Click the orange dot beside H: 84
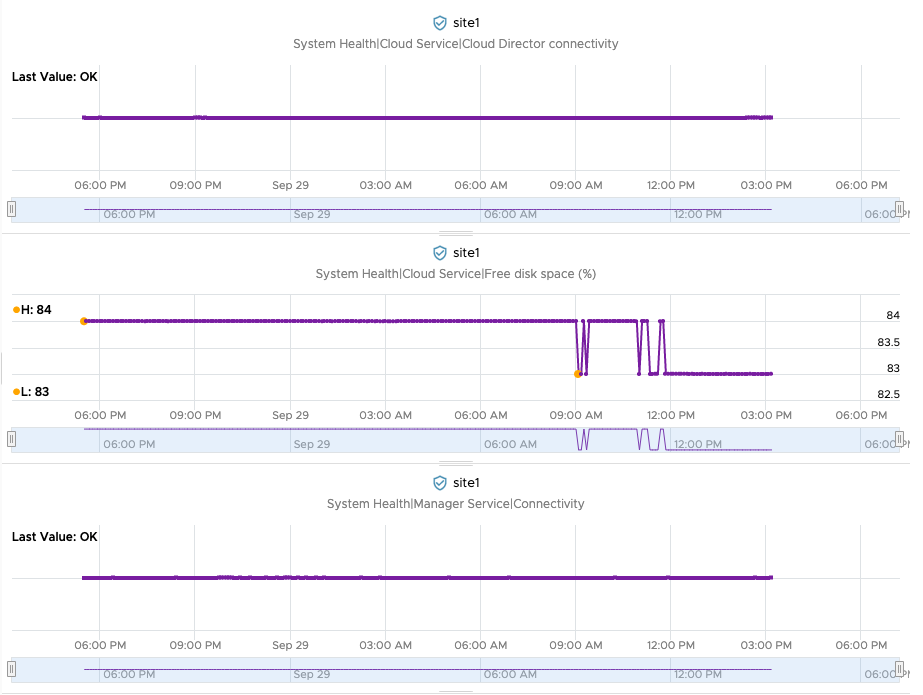 click(x=16, y=310)
